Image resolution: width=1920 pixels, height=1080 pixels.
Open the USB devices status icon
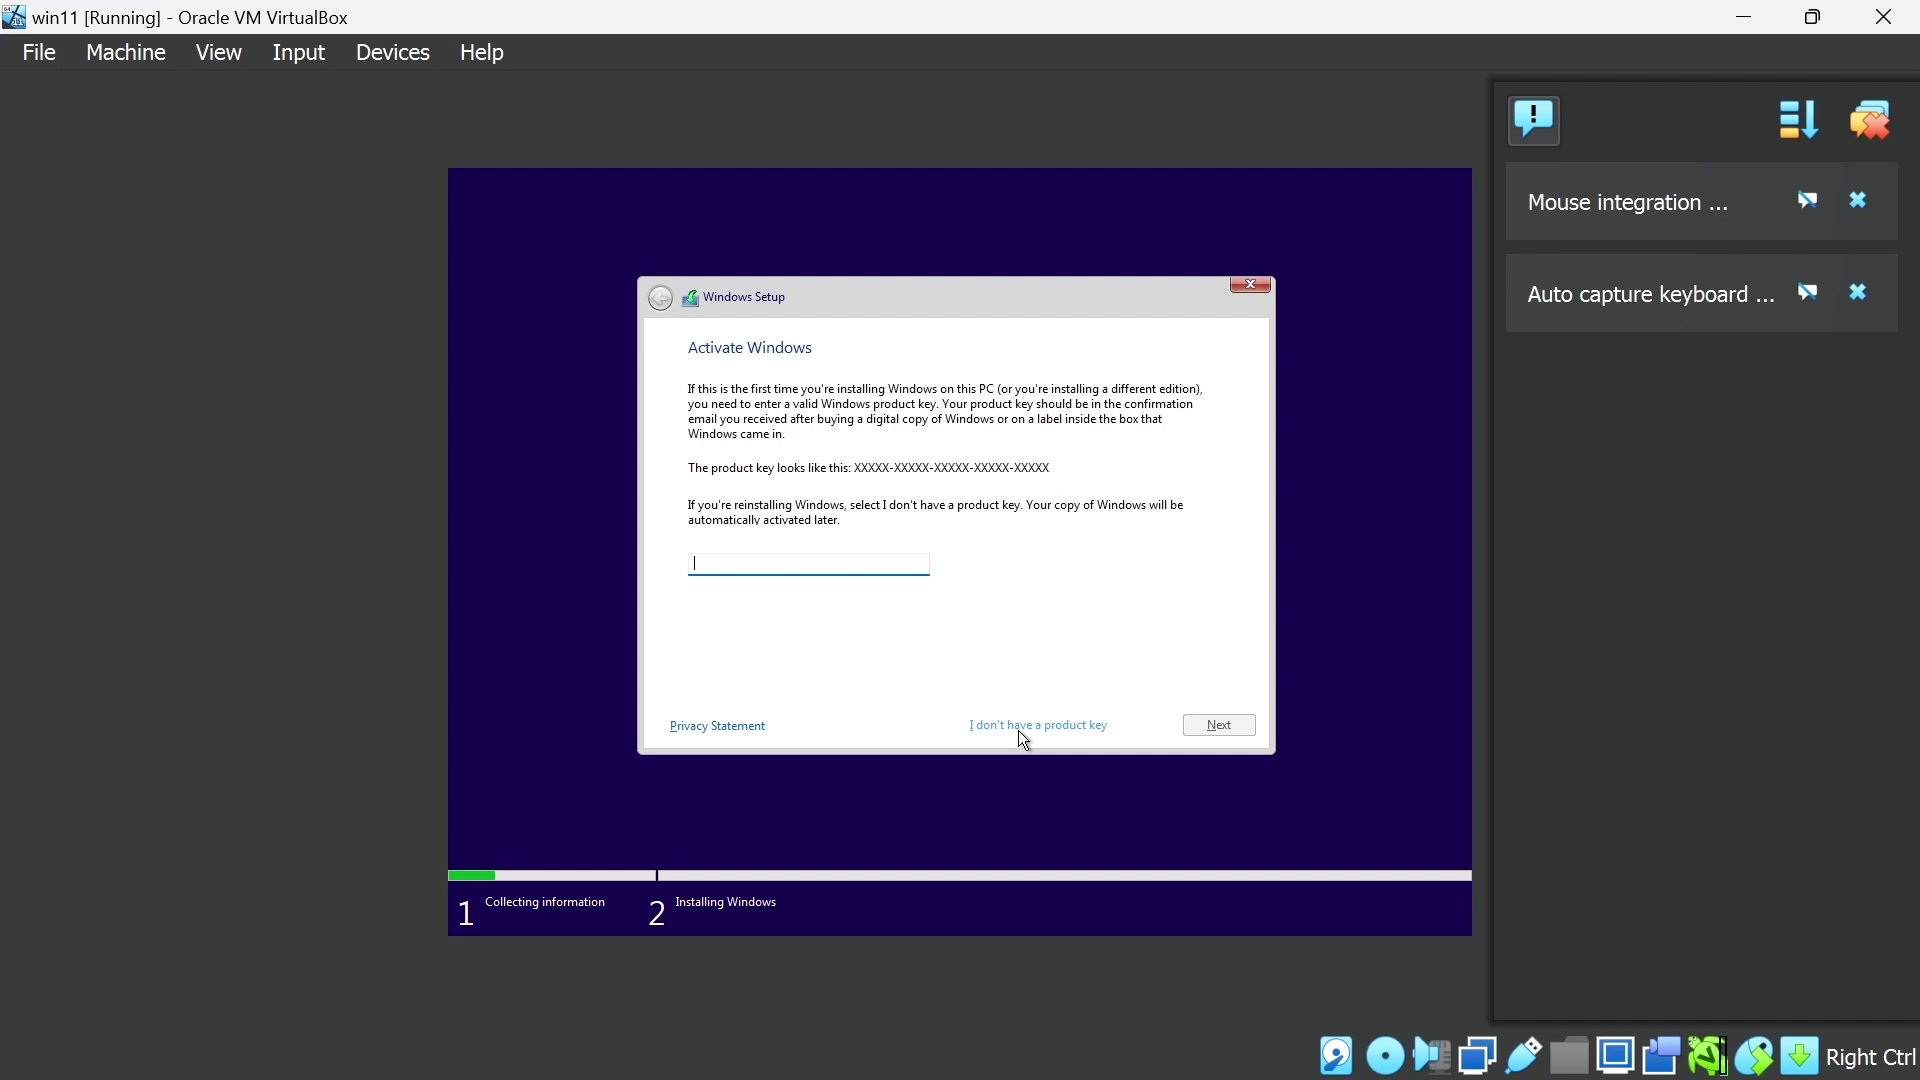click(1523, 1056)
